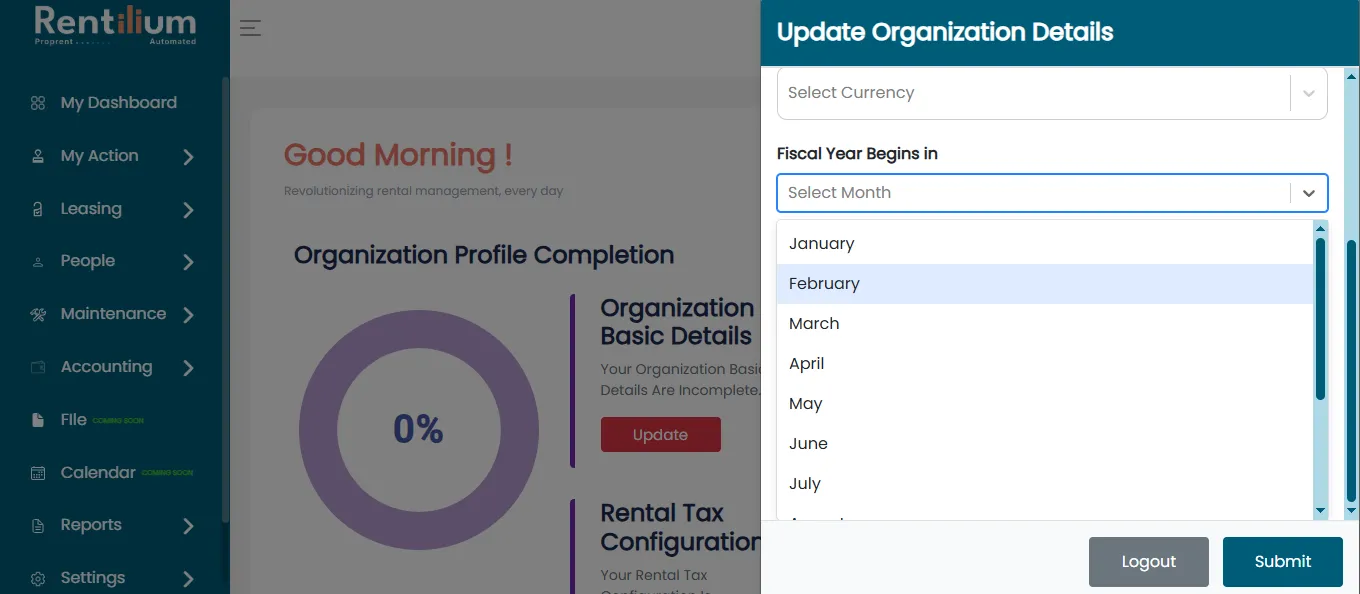Choose February as fiscal year start

coord(1045,284)
